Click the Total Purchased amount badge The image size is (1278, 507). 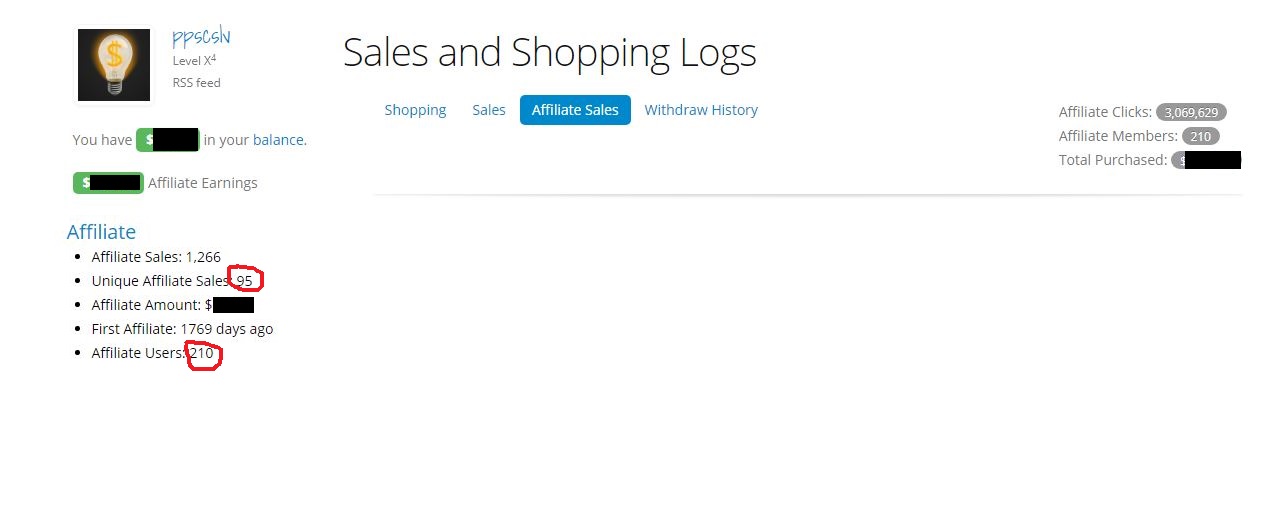pos(1206,160)
